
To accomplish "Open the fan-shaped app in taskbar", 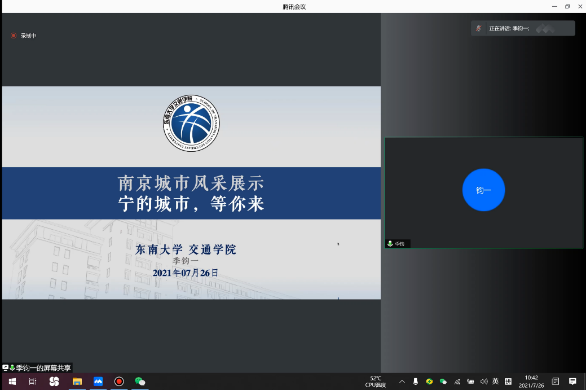I will pyautogui.click(x=54, y=381).
